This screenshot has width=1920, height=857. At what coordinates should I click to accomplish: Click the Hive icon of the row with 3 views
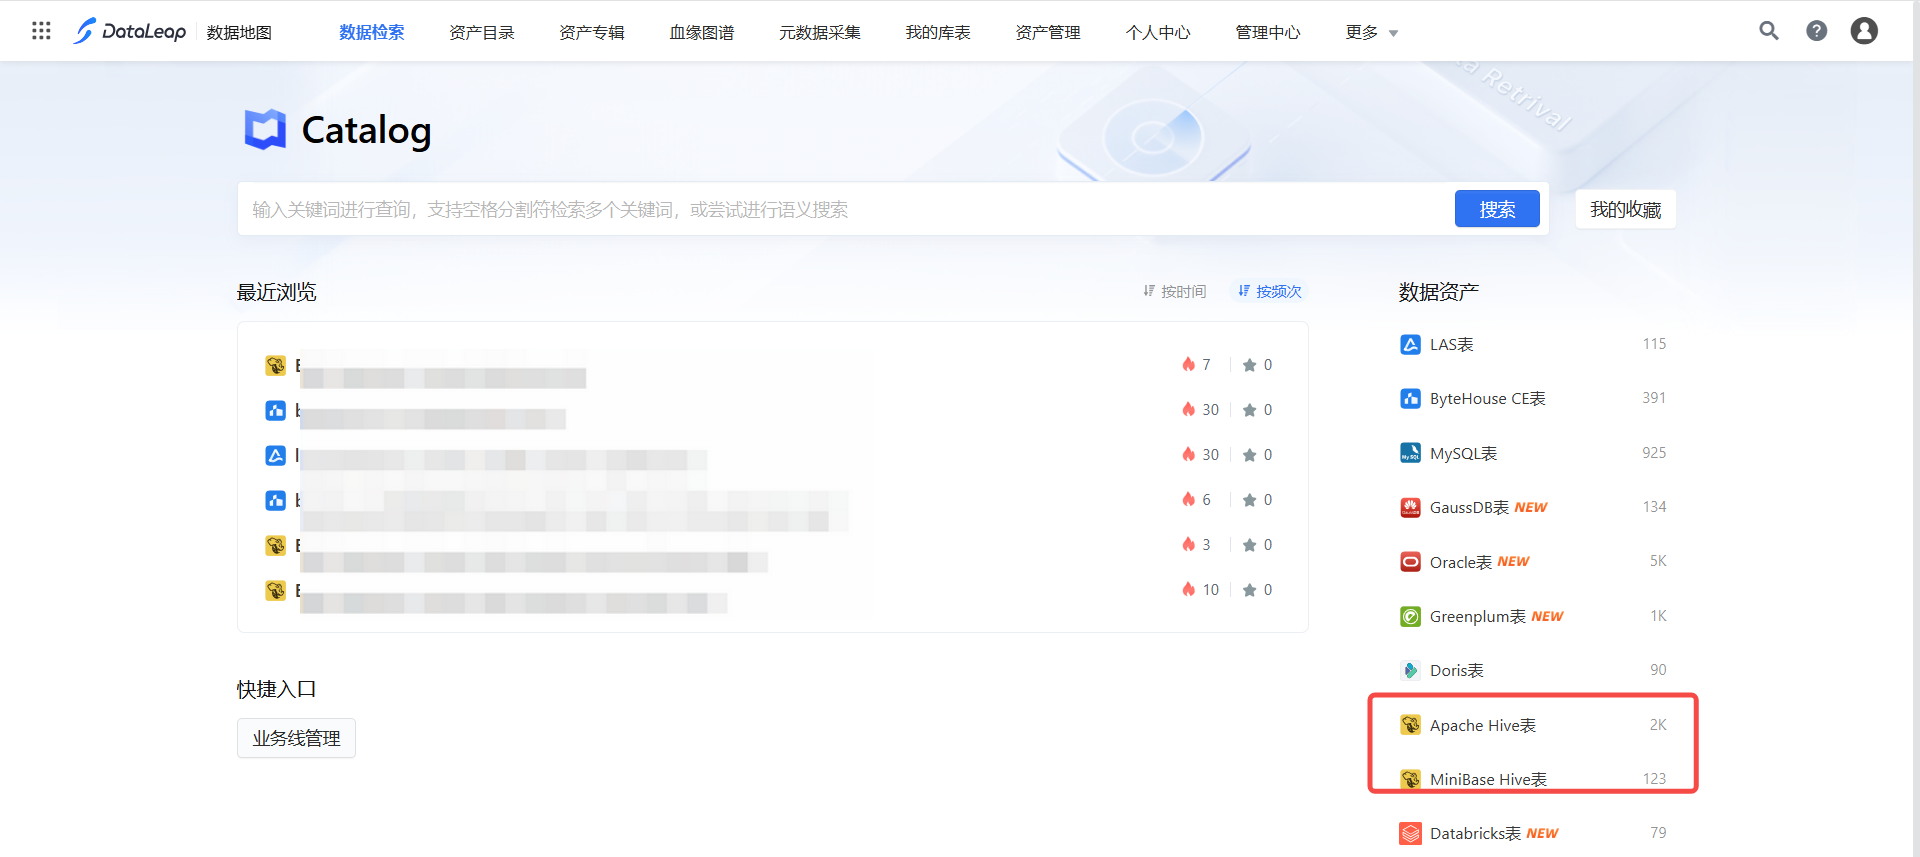point(275,546)
